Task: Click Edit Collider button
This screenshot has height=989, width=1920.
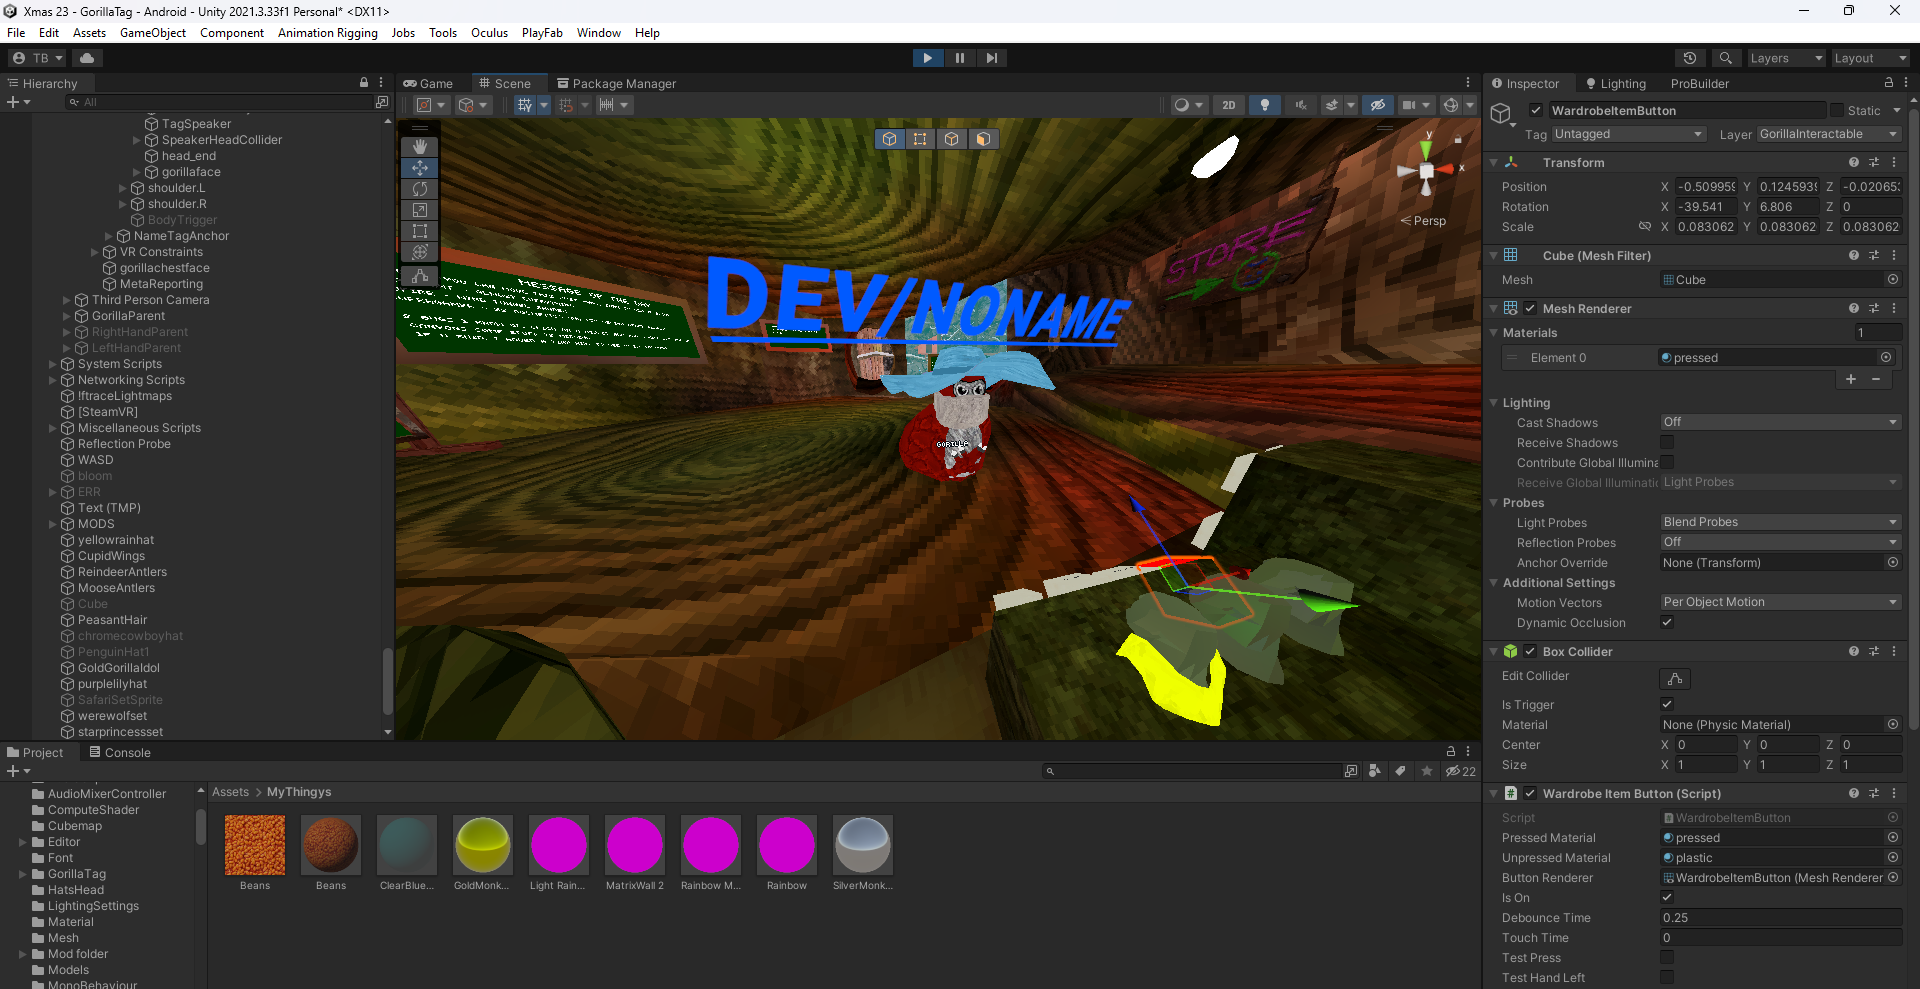Action: pyautogui.click(x=1675, y=679)
